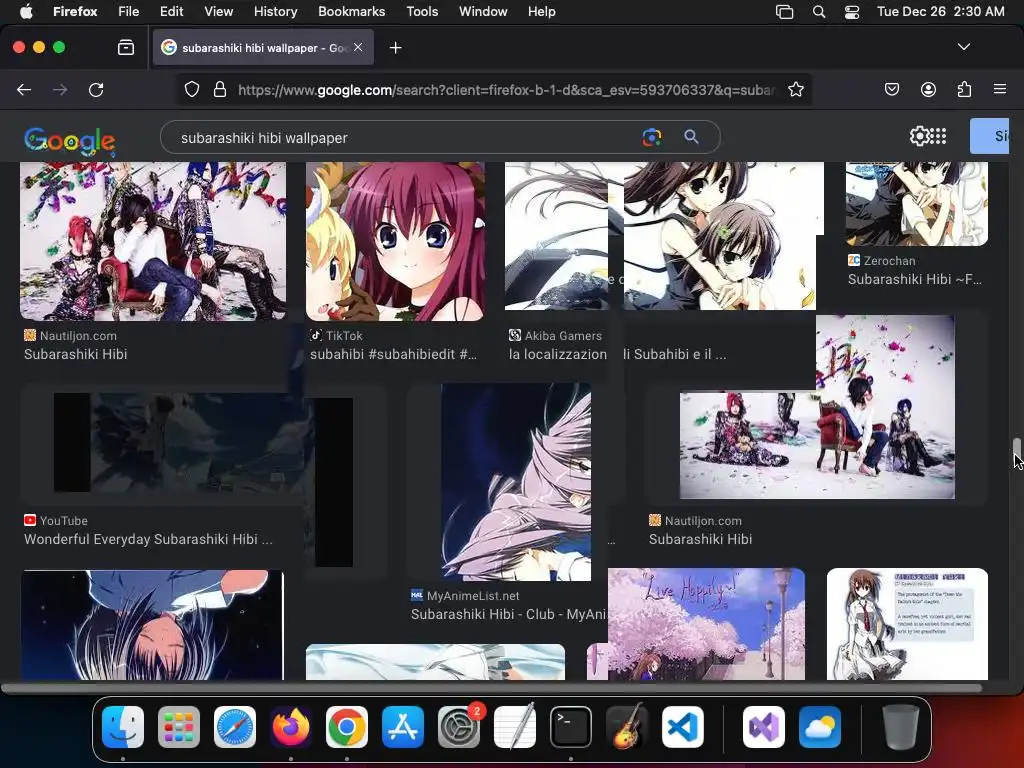
Task: Open Firefox extensions puzzle icon
Action: pos(964,89)
